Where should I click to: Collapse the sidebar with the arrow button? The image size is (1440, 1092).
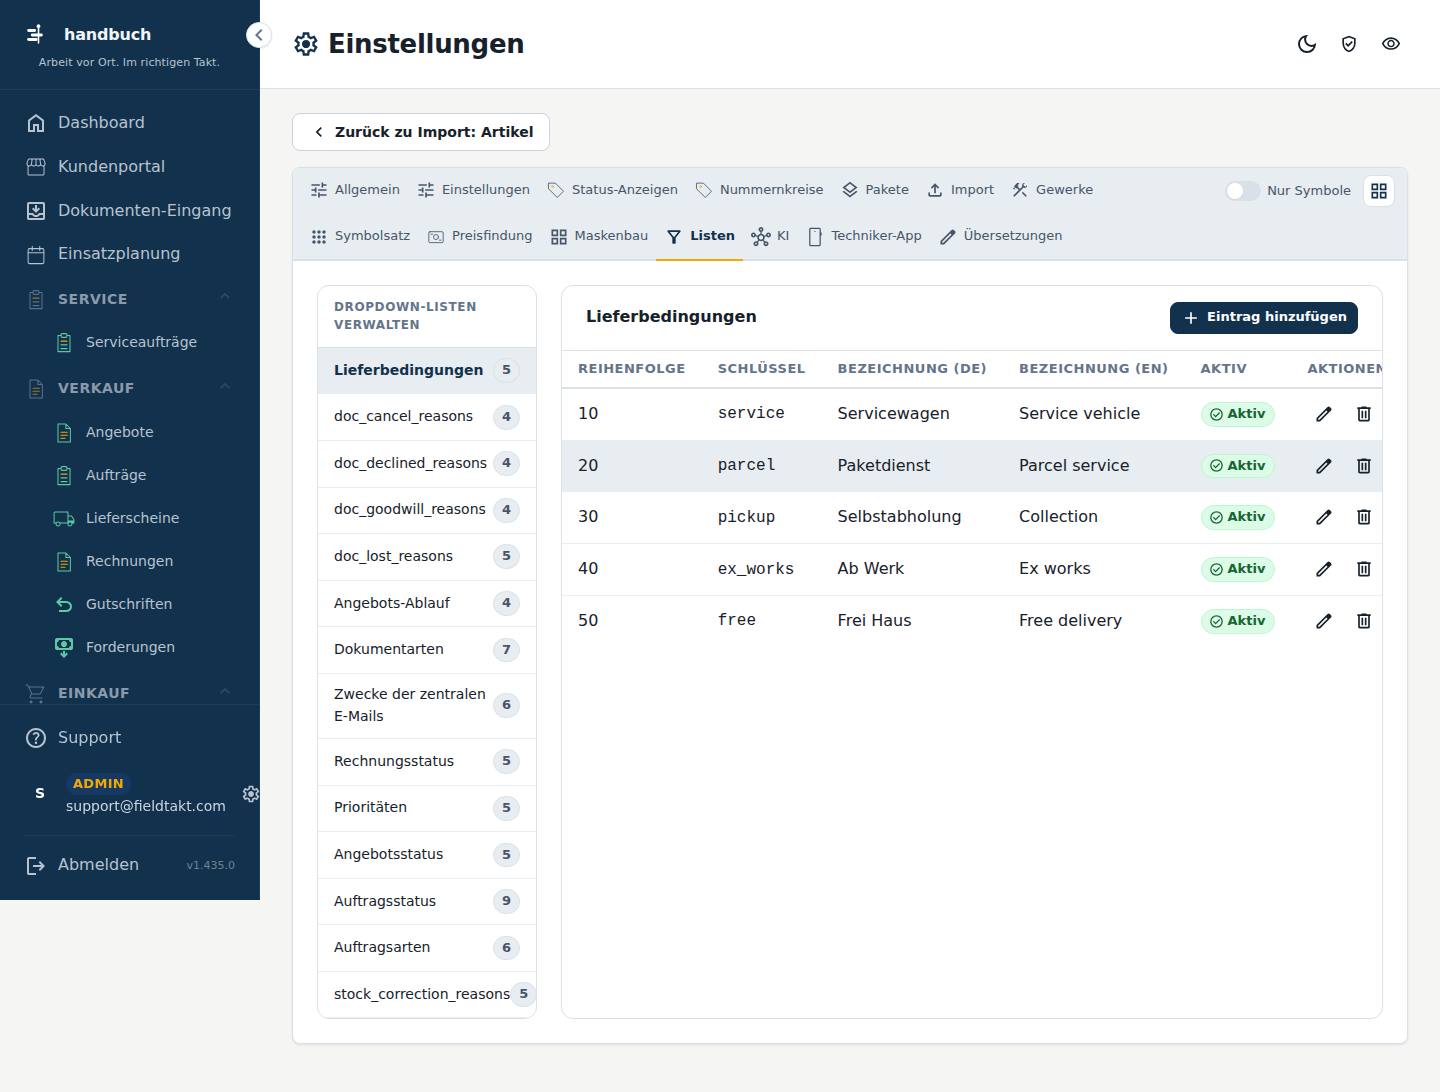click(259, 35)
